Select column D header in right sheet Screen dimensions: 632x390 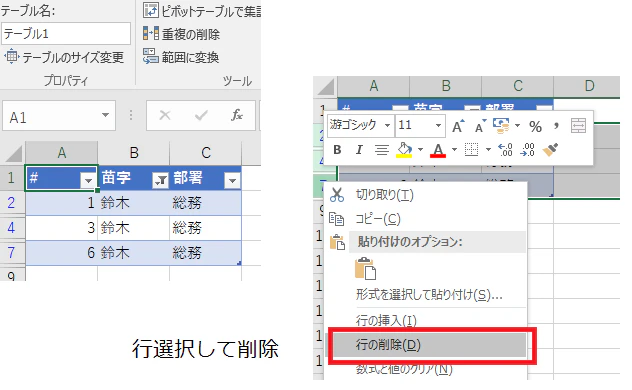click(587, 86)
